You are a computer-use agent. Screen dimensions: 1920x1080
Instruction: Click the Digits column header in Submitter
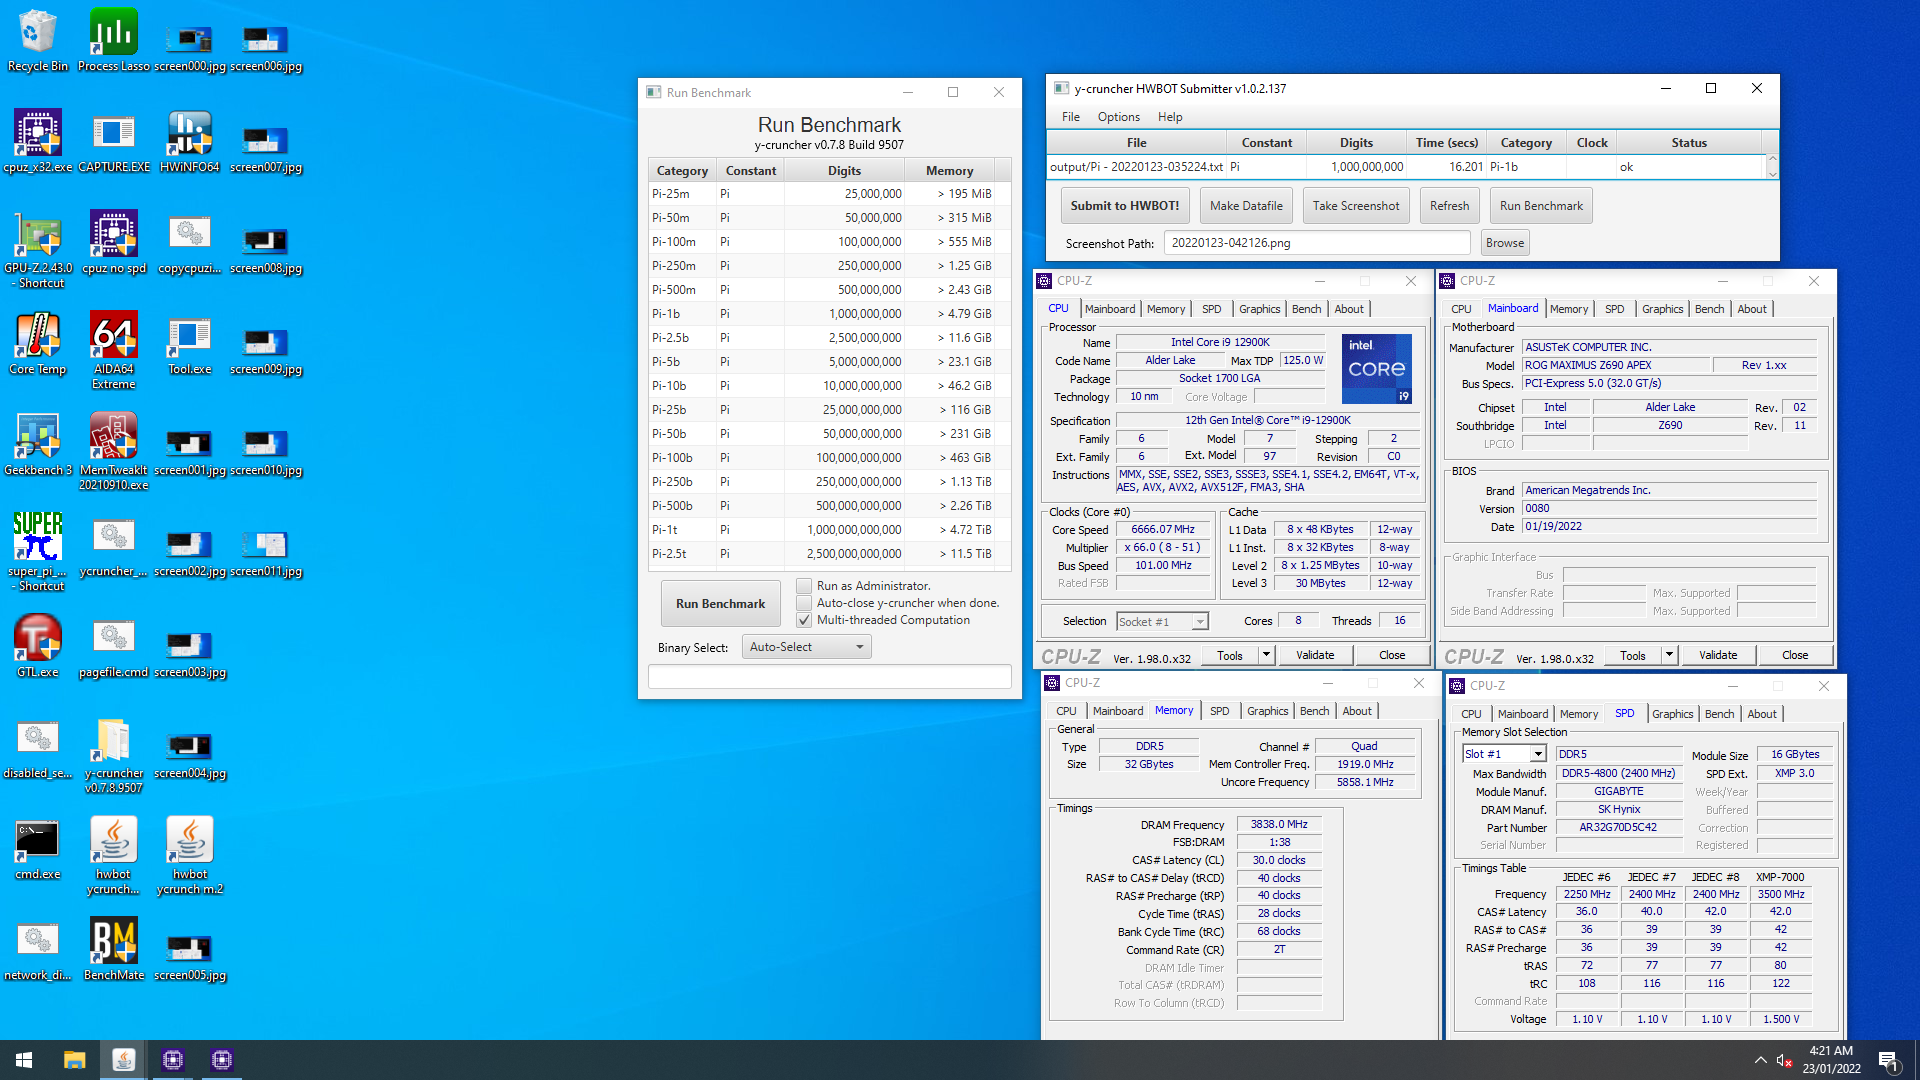(1356, 143)
